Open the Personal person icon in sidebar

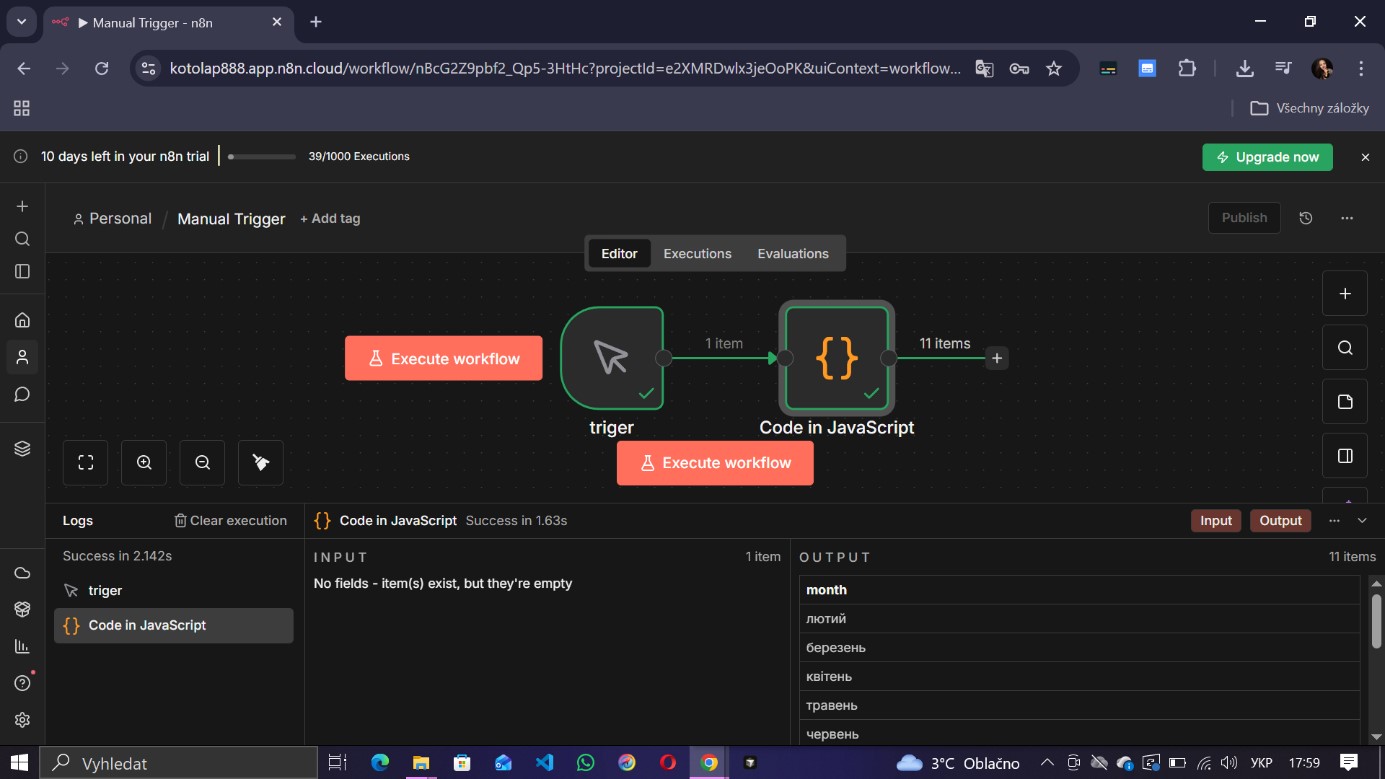(x=22, y=357)
